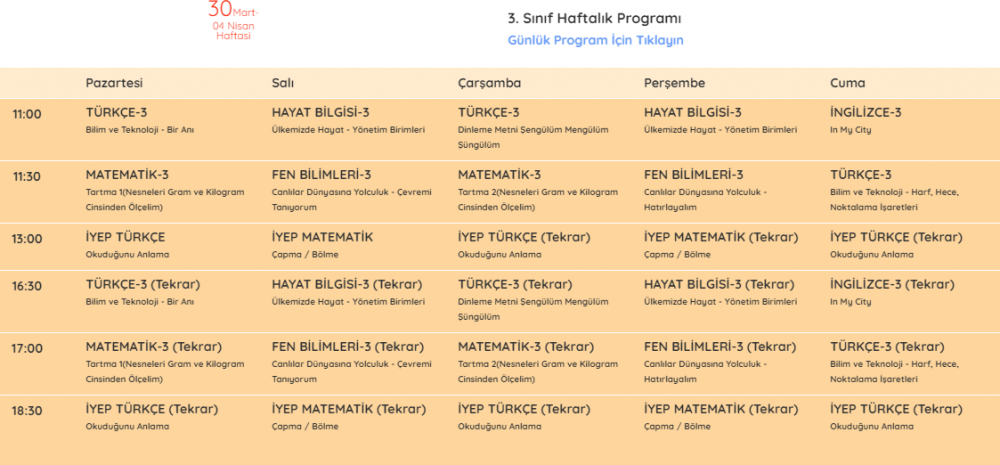
Task: Click the '3. Sınıf Haftalık Programı' title
Action: (x=594, y=18)
